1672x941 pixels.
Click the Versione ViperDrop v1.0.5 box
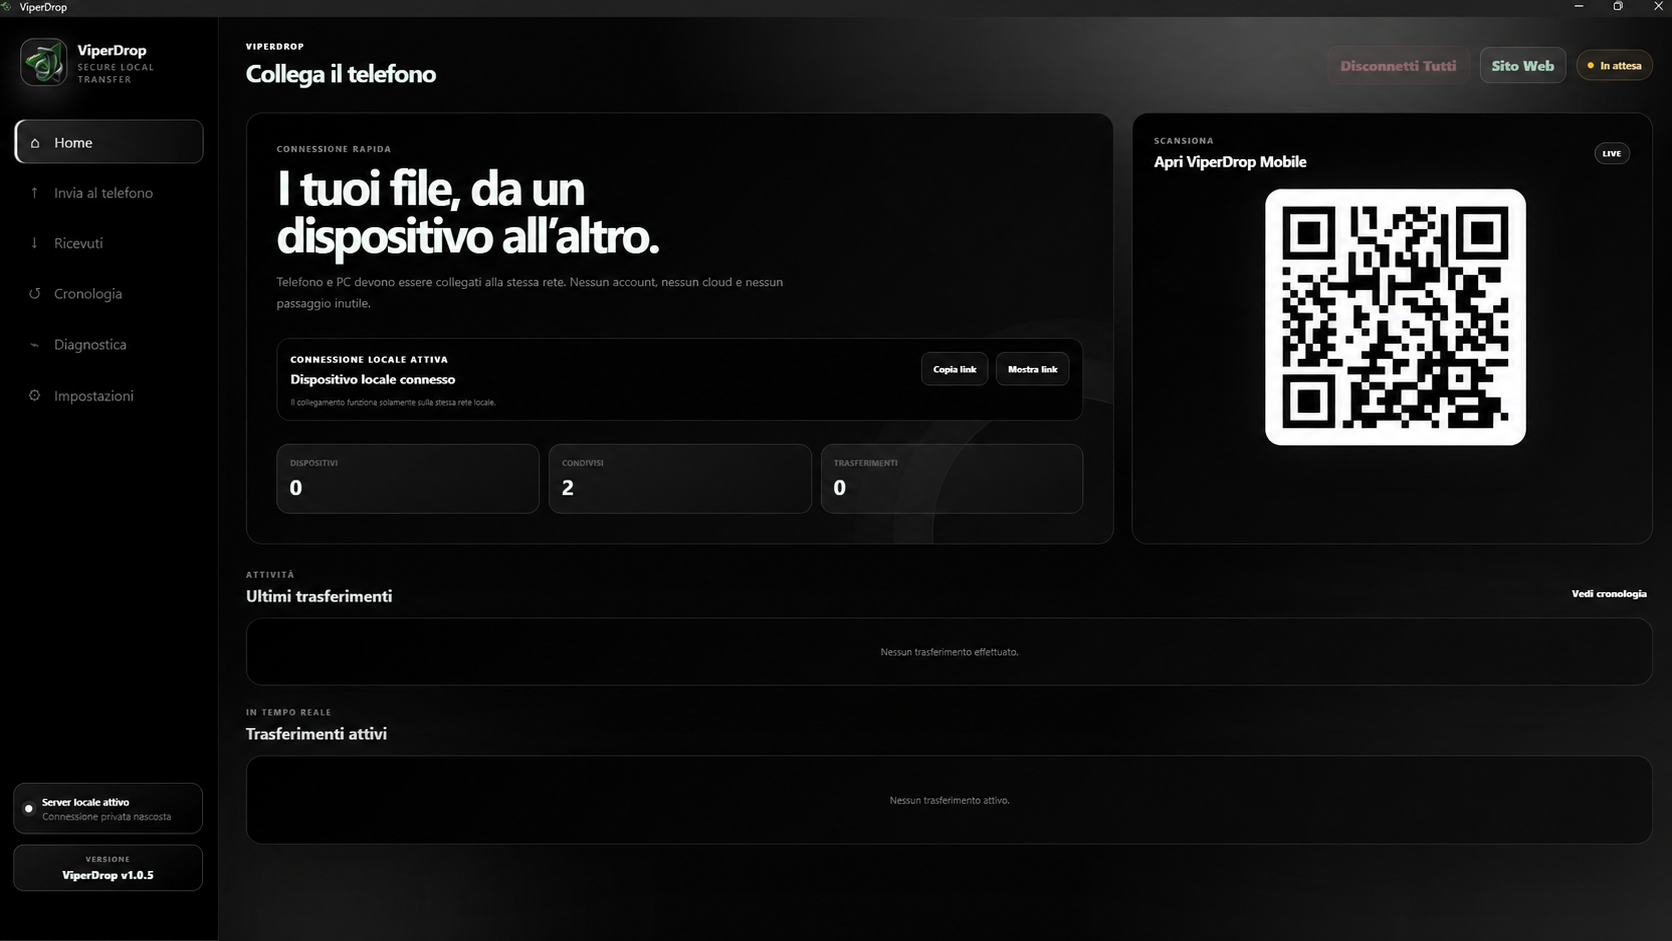pos(108,868)
